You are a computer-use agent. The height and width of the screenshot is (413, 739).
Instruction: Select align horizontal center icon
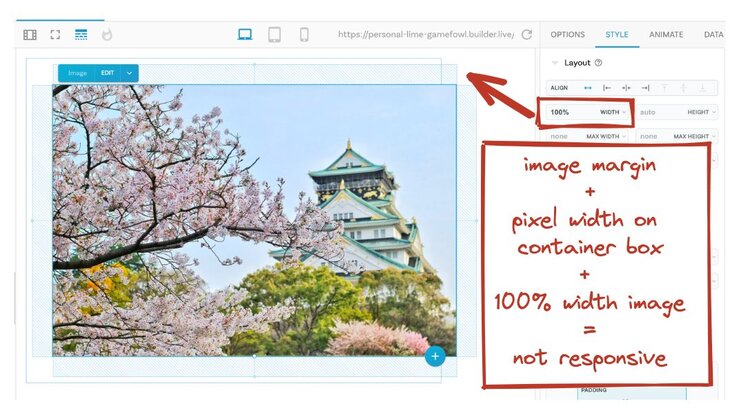pos(626,88)
